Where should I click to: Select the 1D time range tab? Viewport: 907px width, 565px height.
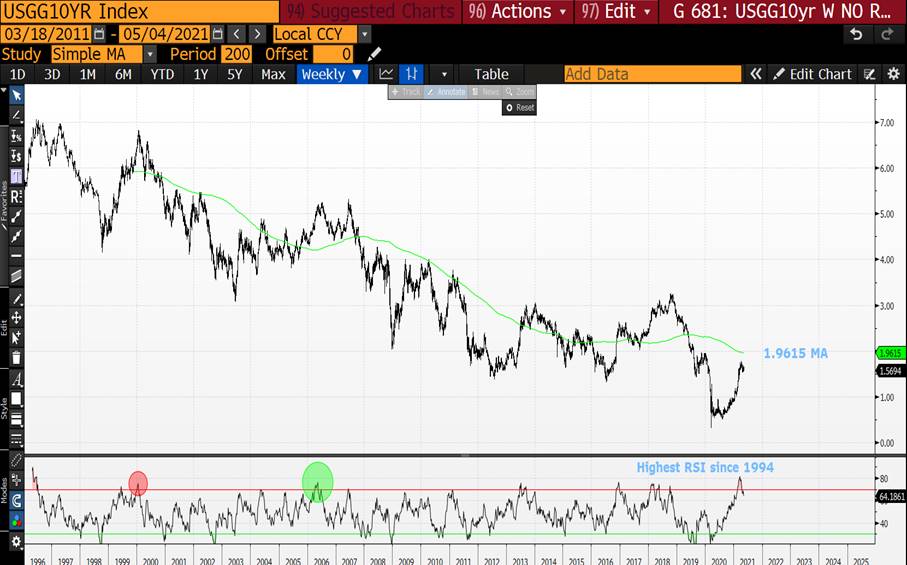[17, 74]
